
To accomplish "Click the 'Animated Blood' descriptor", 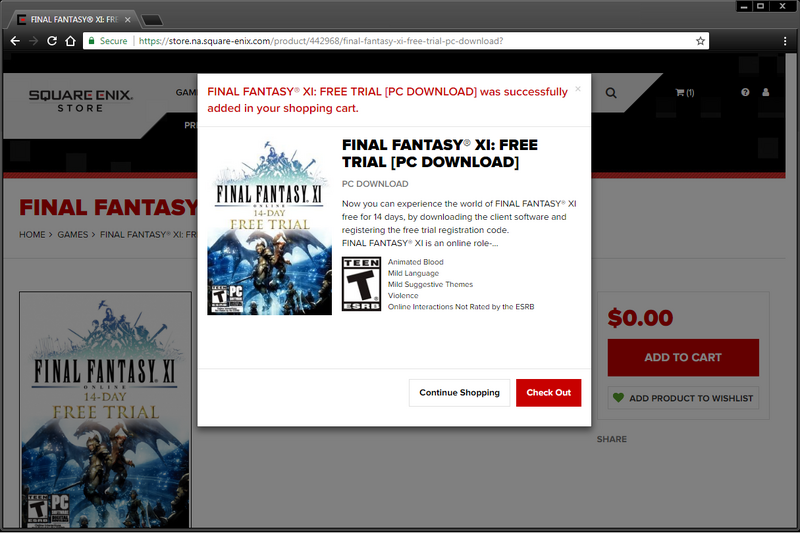I will tap(415, 262).
